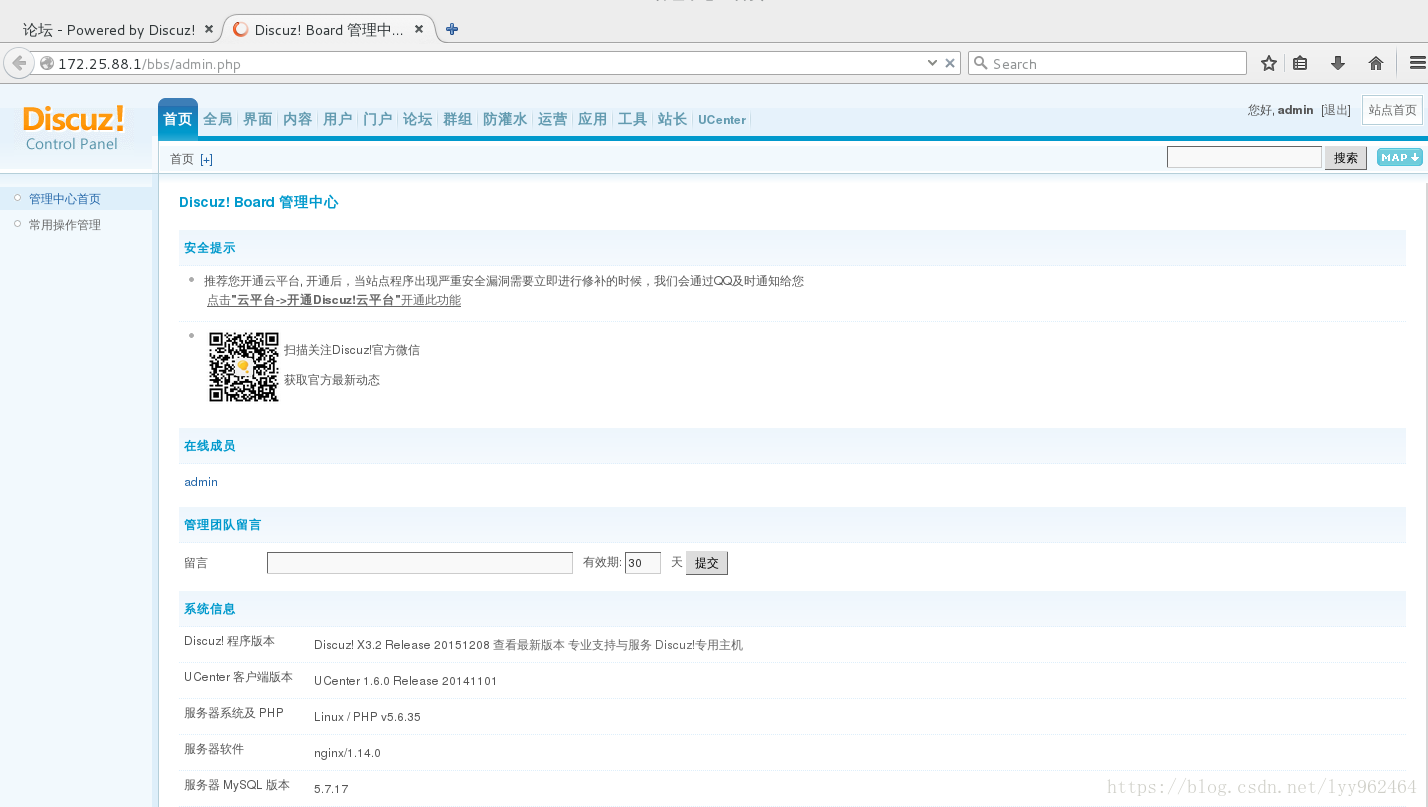This screenshot has width=1428, height=807.
Task: Select the 首页 navigation tab
Action: point(178,119)
